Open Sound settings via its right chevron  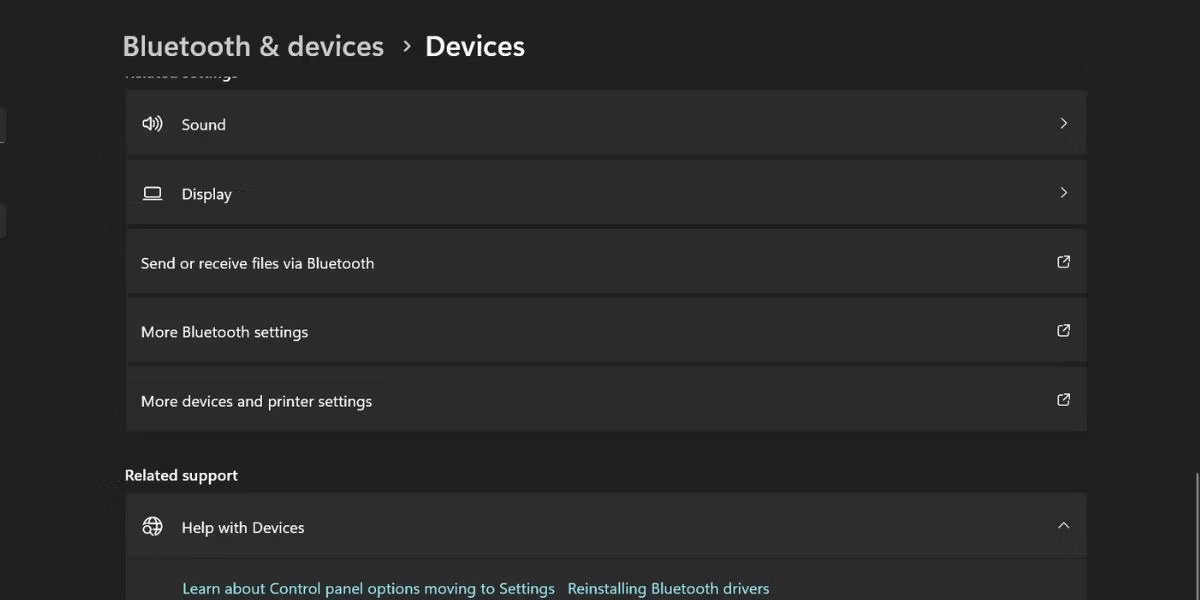(1063, 124)
